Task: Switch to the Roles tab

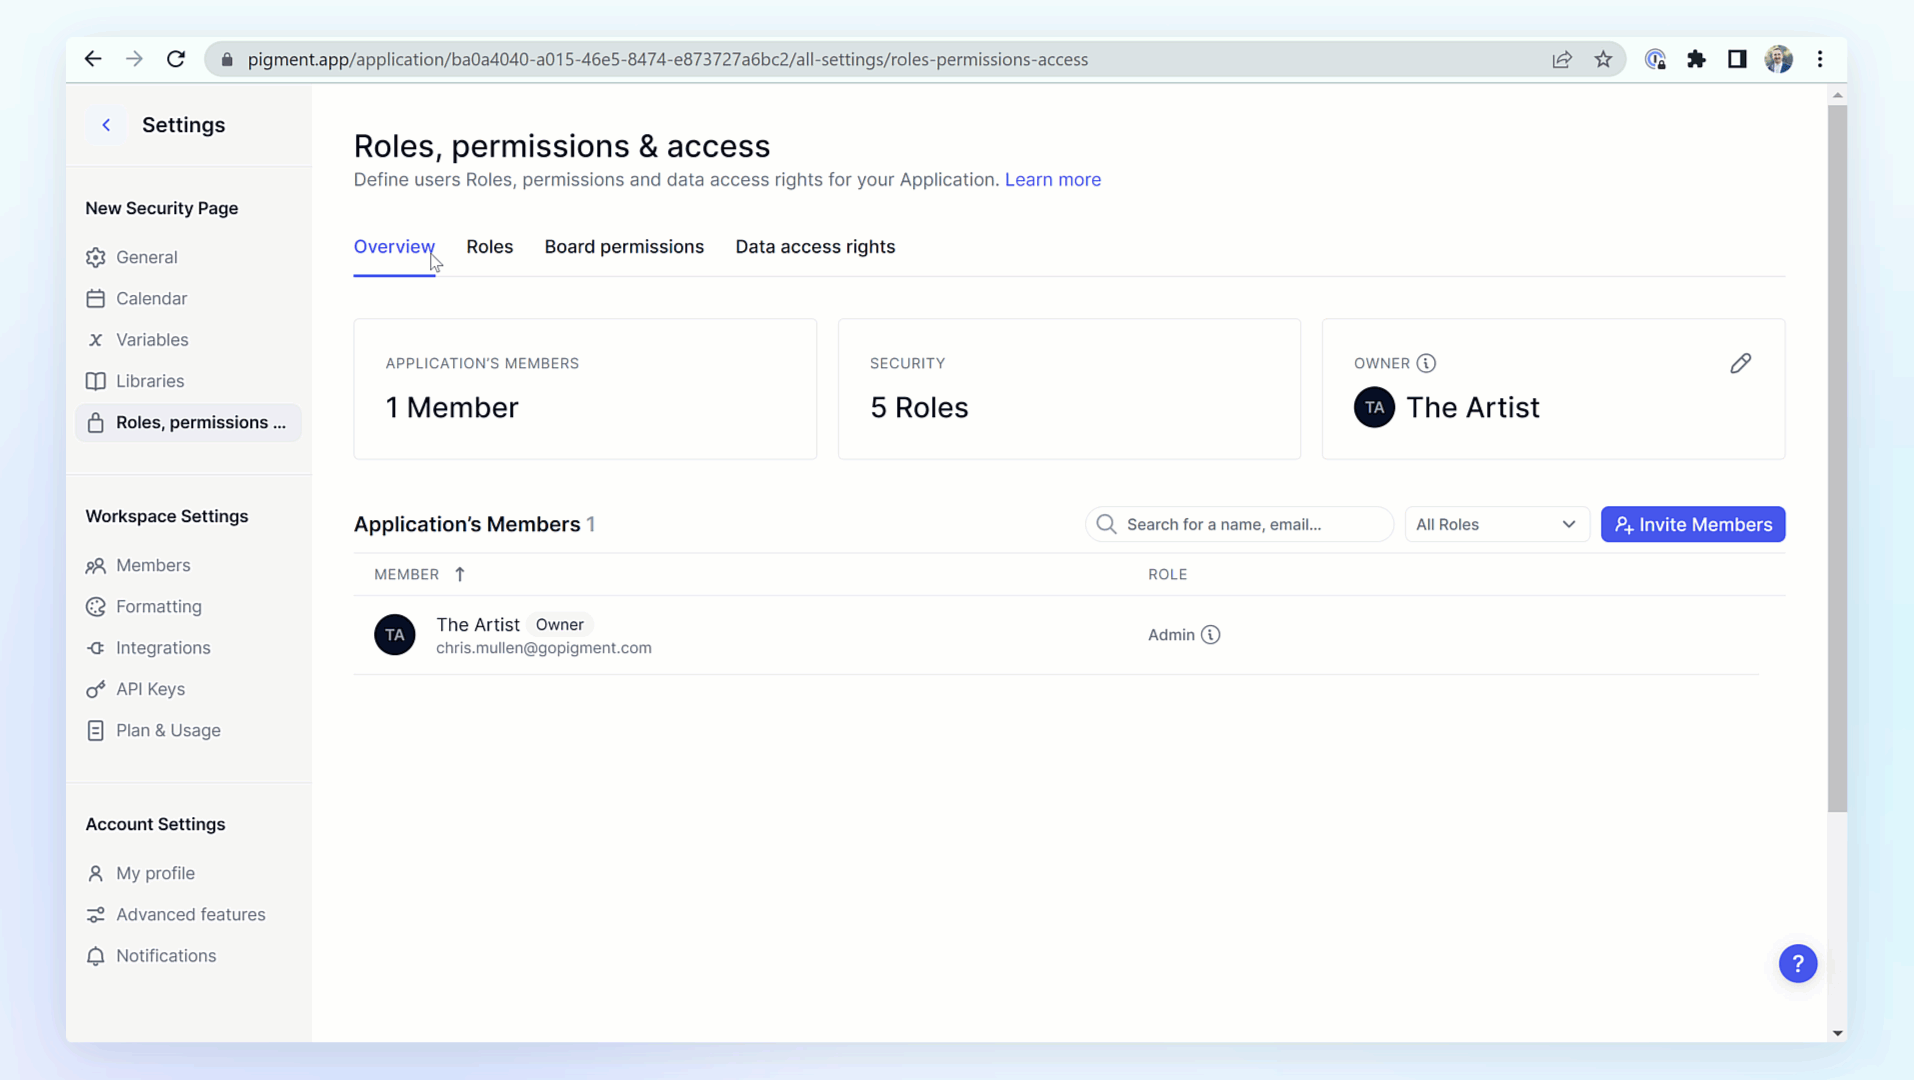Action: click(490, 247)
